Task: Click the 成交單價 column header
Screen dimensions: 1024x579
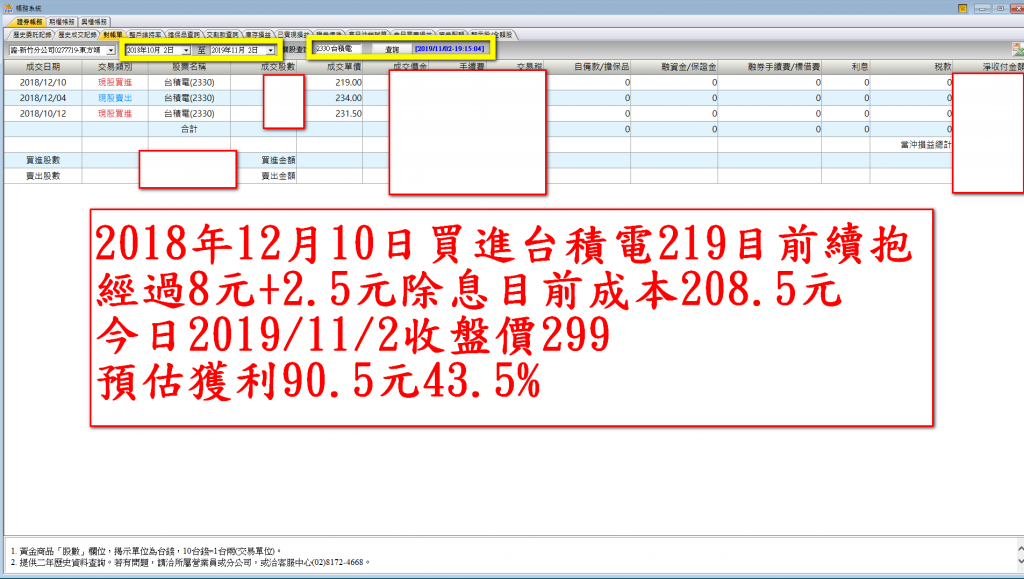Action: click(x=330, y=67)
